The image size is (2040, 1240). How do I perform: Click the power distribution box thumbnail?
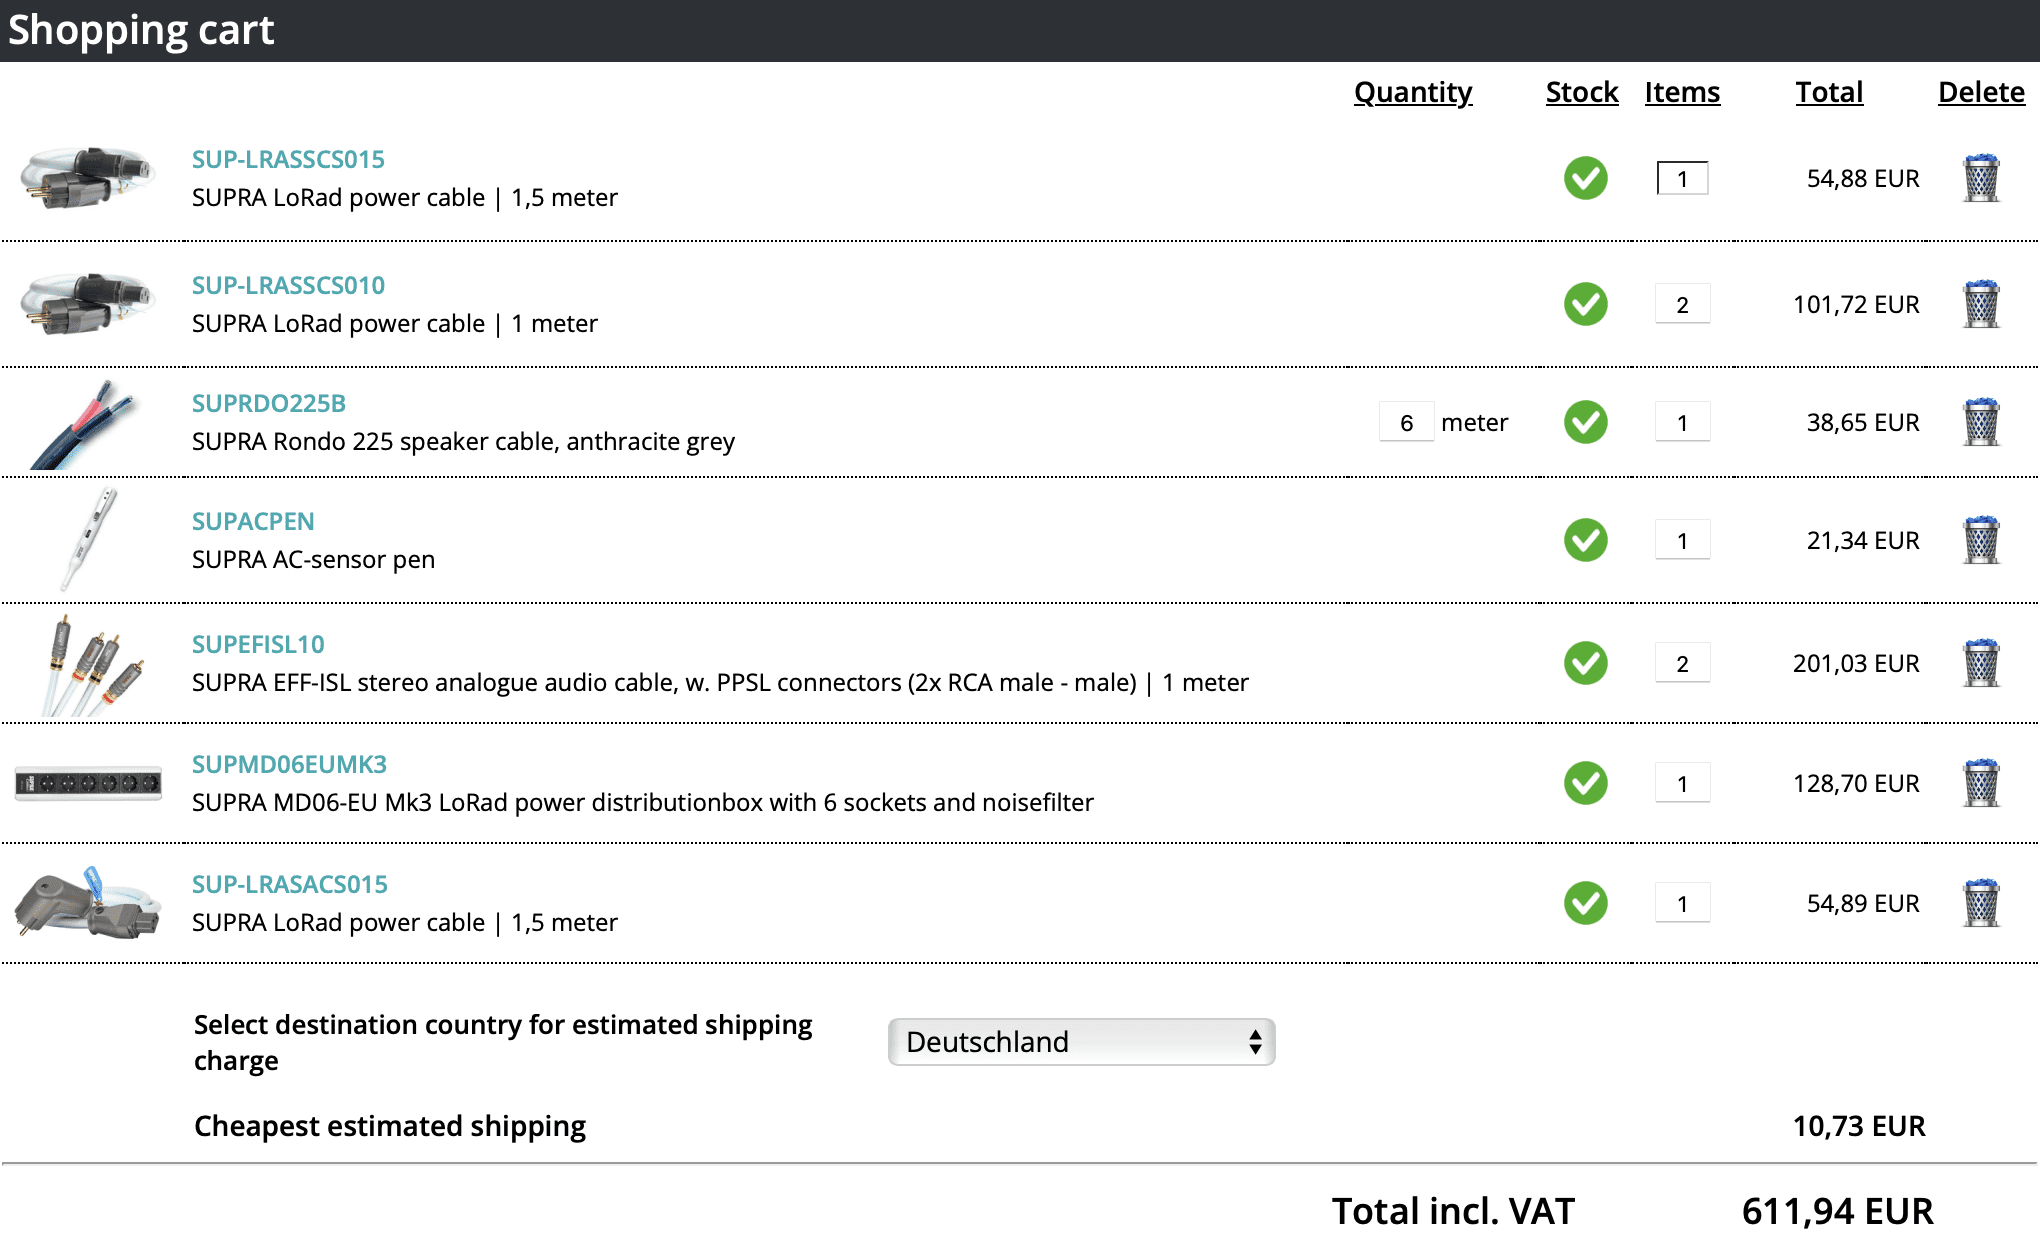(88, 783)
